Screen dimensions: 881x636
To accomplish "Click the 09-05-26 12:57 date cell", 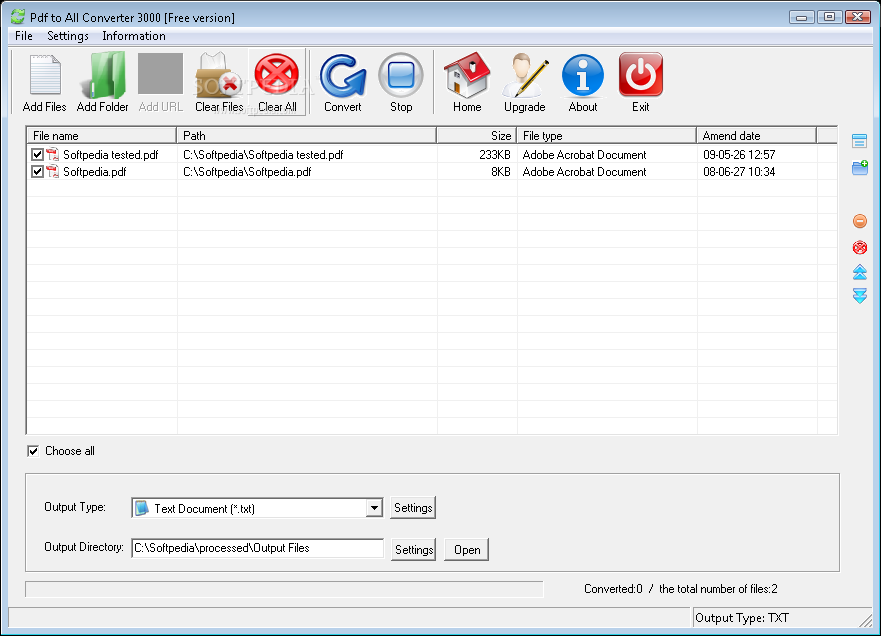I will [739, 155].
